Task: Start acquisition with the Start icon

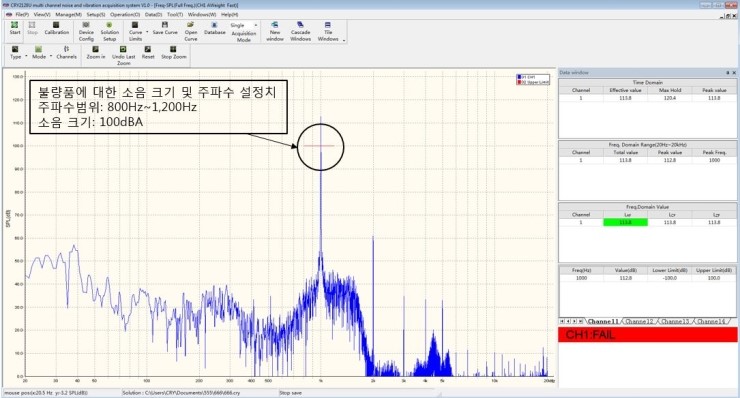Action: [15, 28]
